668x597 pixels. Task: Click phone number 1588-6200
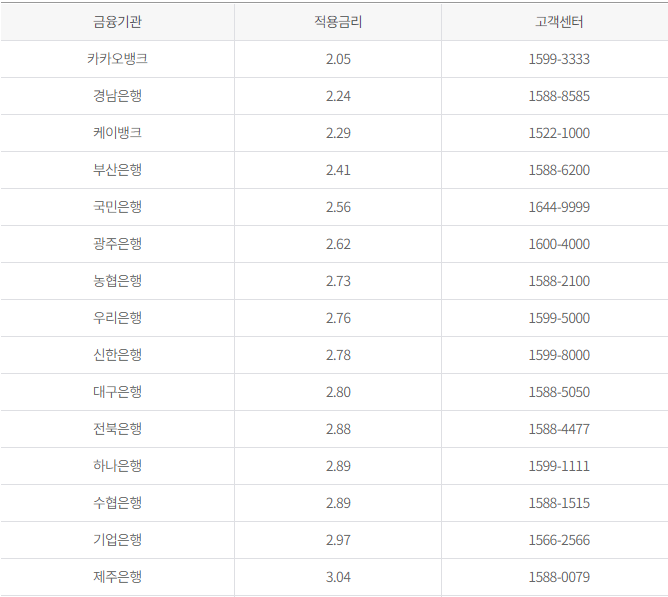click(x=559, y=170)
